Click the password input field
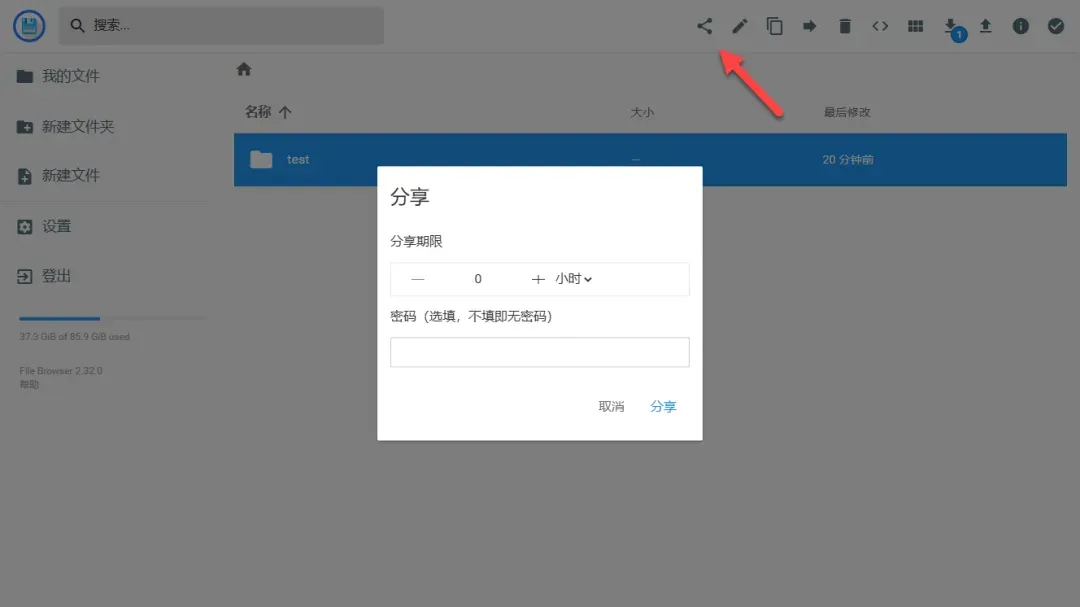Viewport: 1080px width, 607px height. (x=539, y=352)
